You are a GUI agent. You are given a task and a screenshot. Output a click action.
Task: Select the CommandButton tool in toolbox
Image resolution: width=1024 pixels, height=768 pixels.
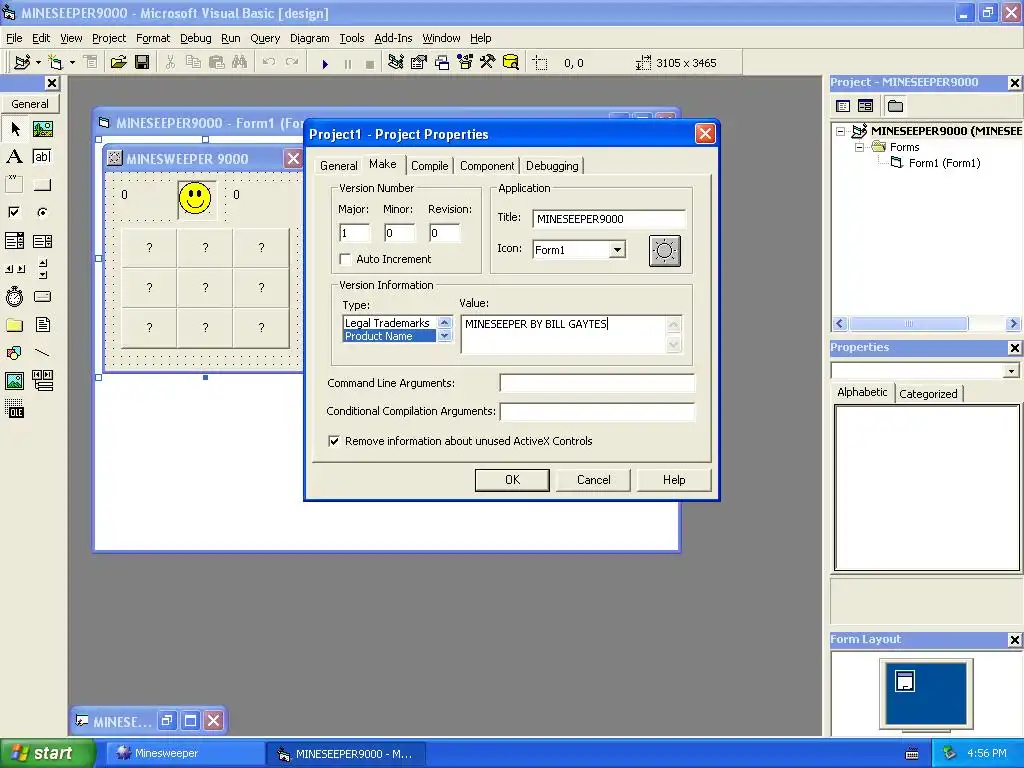coord(42,185)
